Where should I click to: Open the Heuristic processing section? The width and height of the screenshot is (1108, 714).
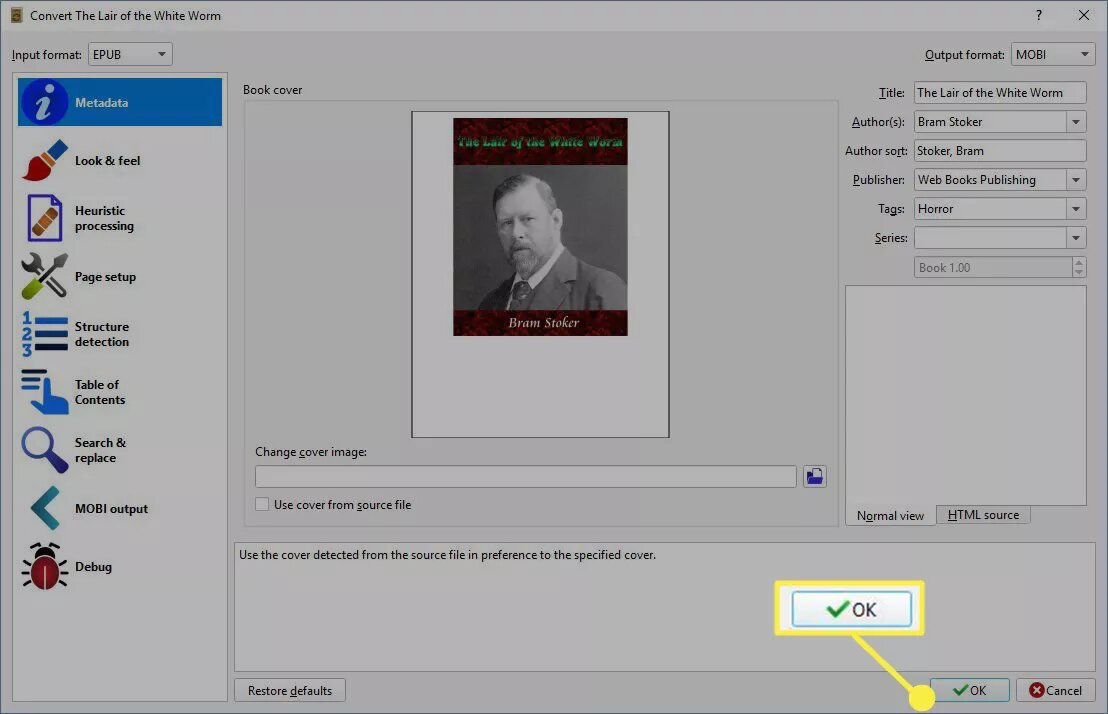(44, 218)
